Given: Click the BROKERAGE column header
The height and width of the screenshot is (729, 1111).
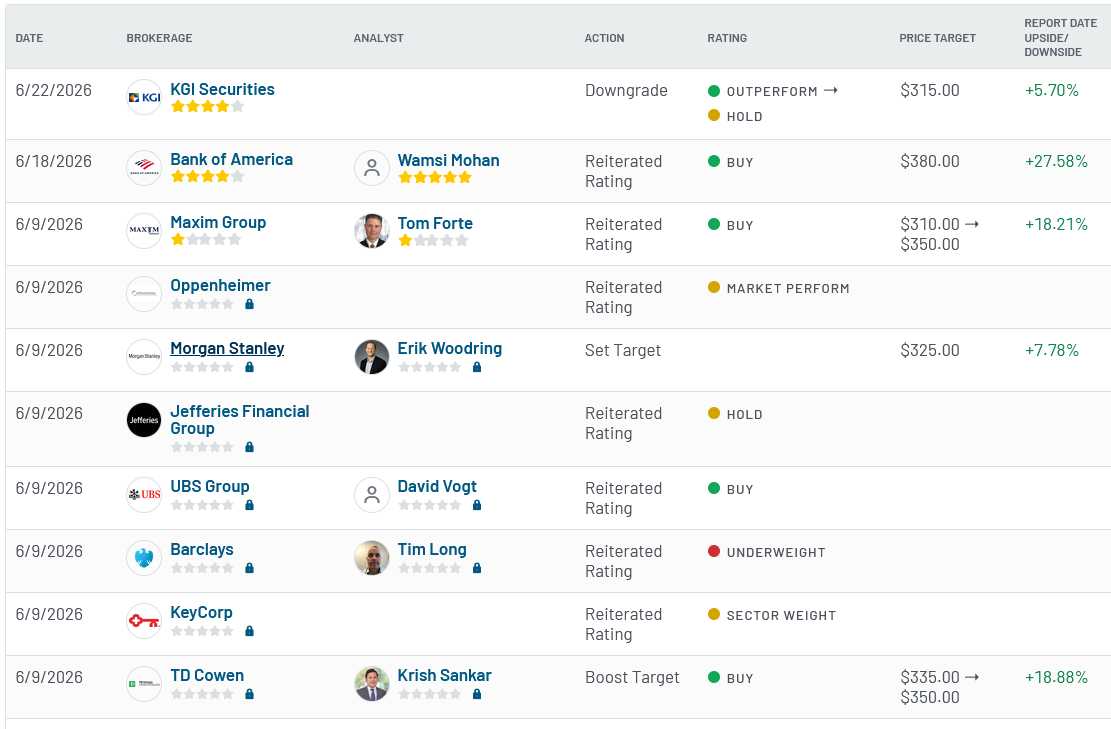Looking at the screenshot, I should 159,38.
